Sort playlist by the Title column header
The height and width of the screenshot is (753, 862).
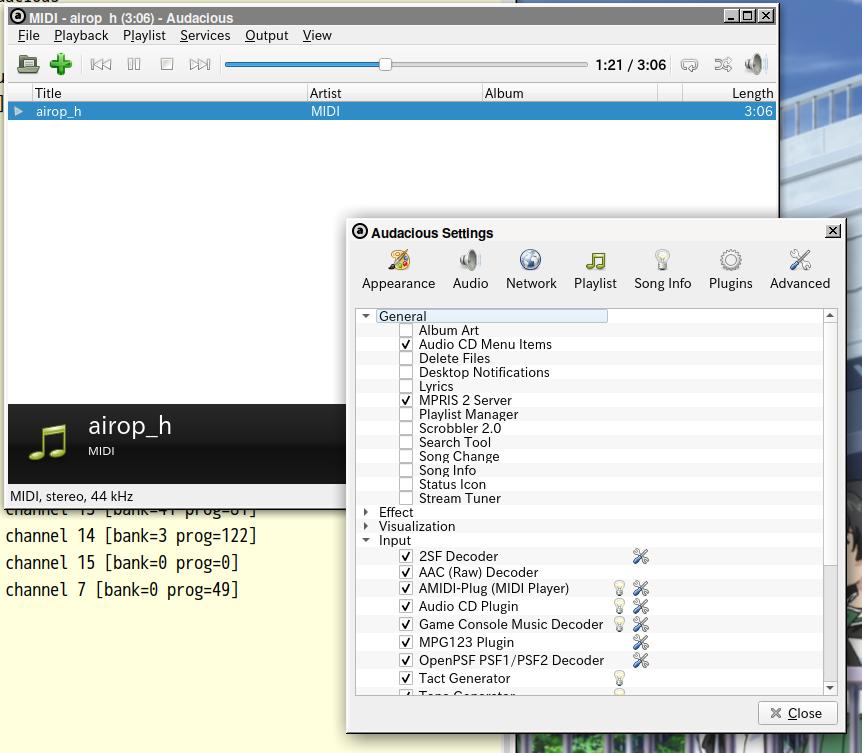[169, 93]
